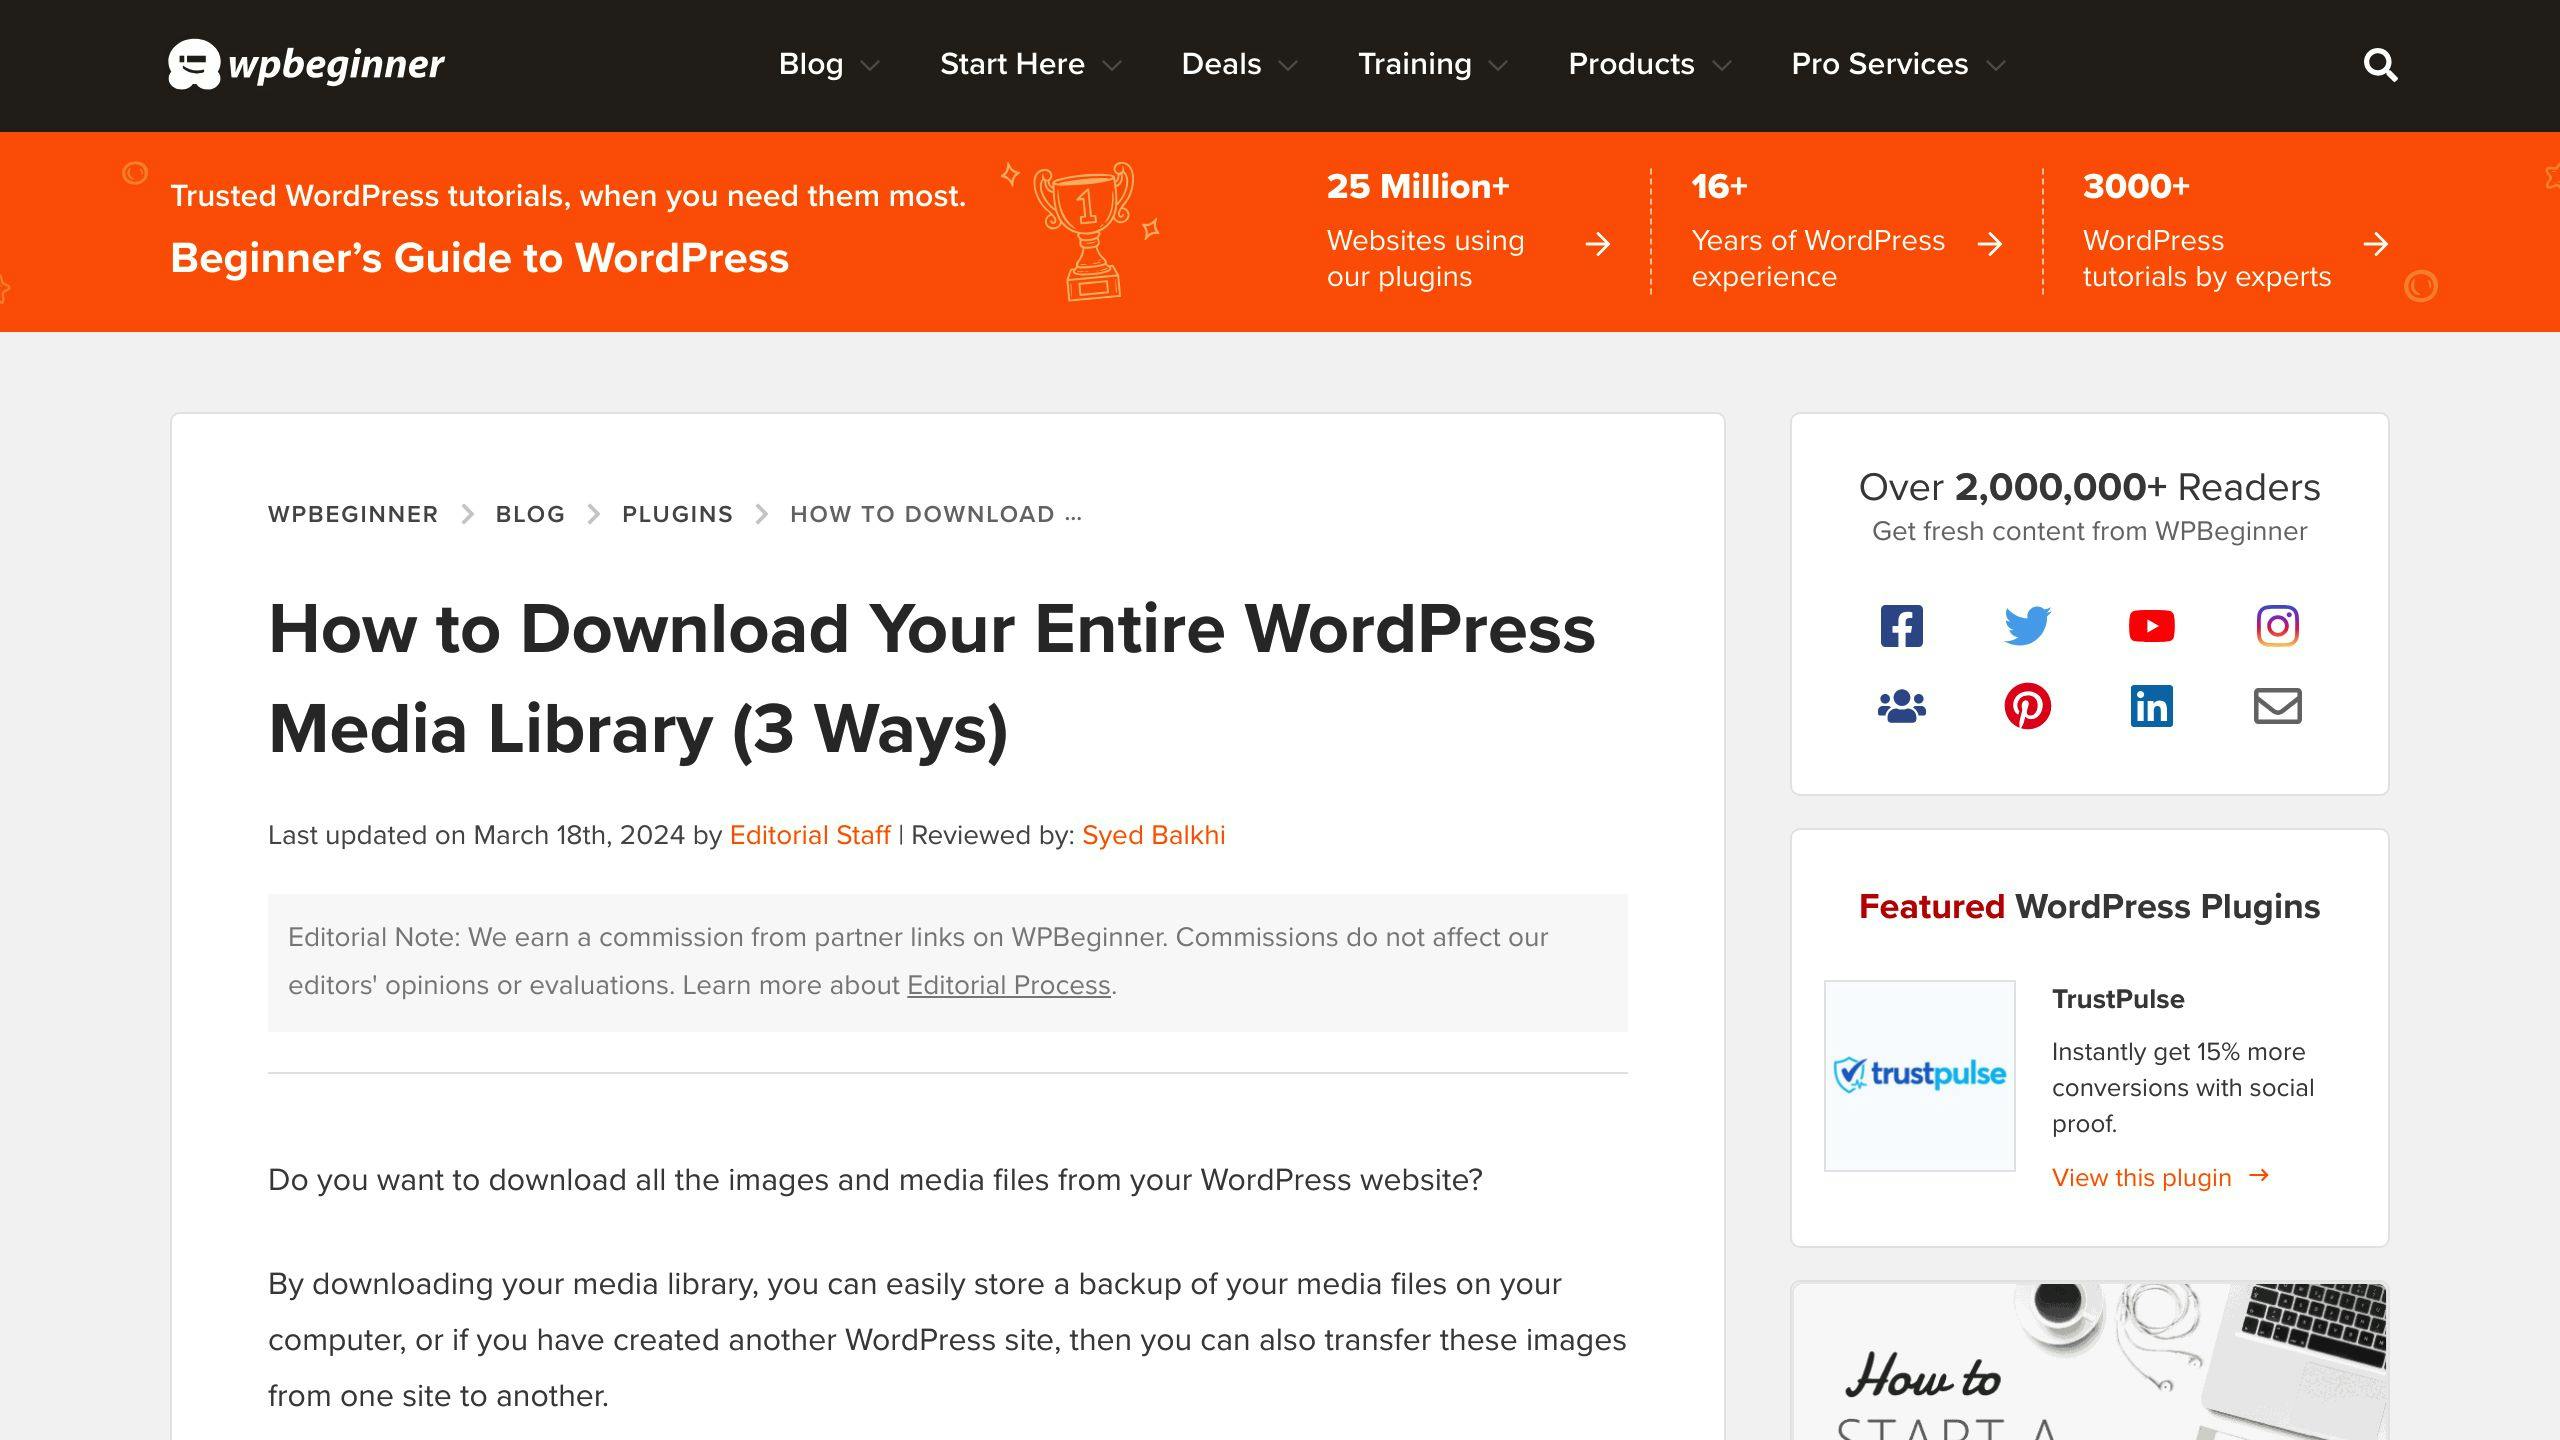Expand the Blog navigation dropdown
2560x1440 pixels.
point(811,64)
